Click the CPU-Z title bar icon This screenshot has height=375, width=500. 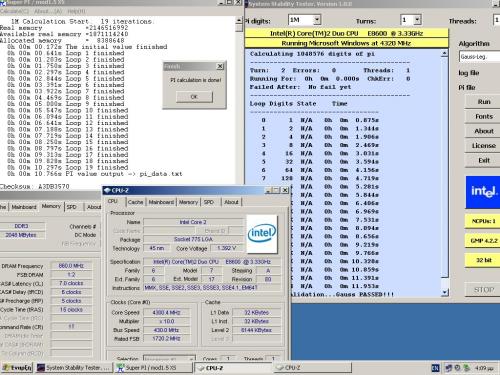click(x=107, y=190)
